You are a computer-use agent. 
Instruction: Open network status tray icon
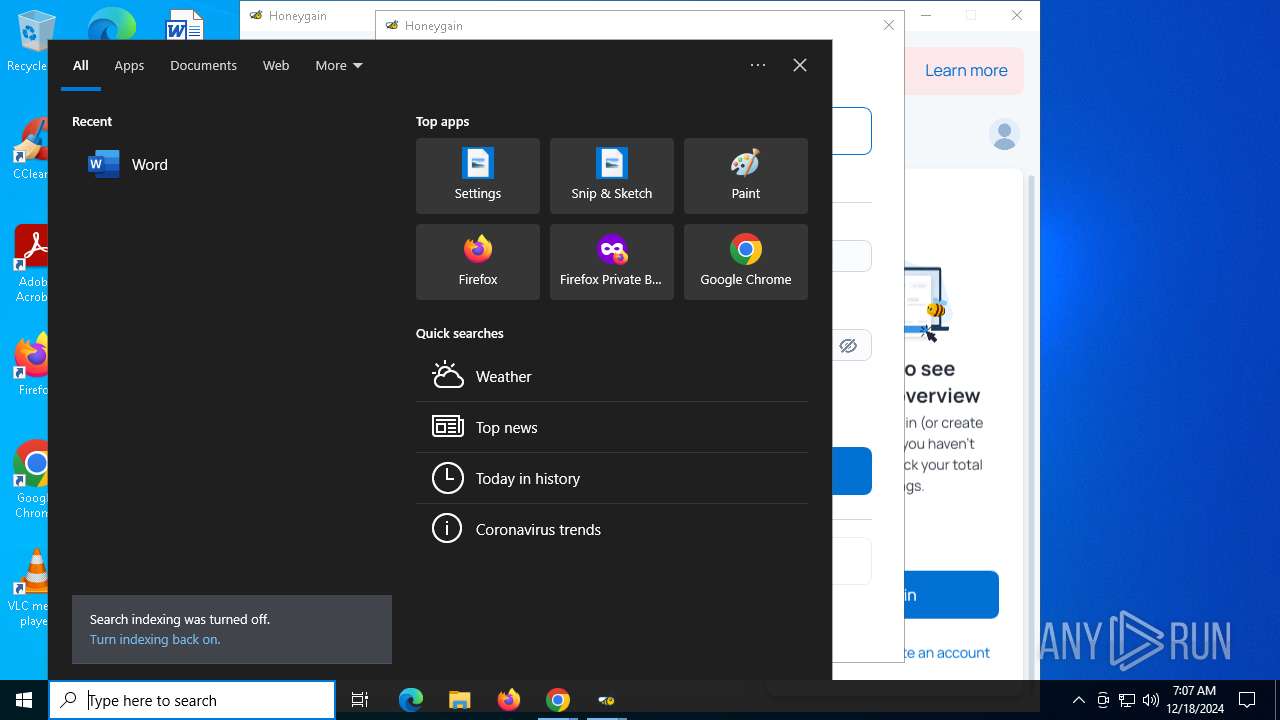pos(1127,700)
